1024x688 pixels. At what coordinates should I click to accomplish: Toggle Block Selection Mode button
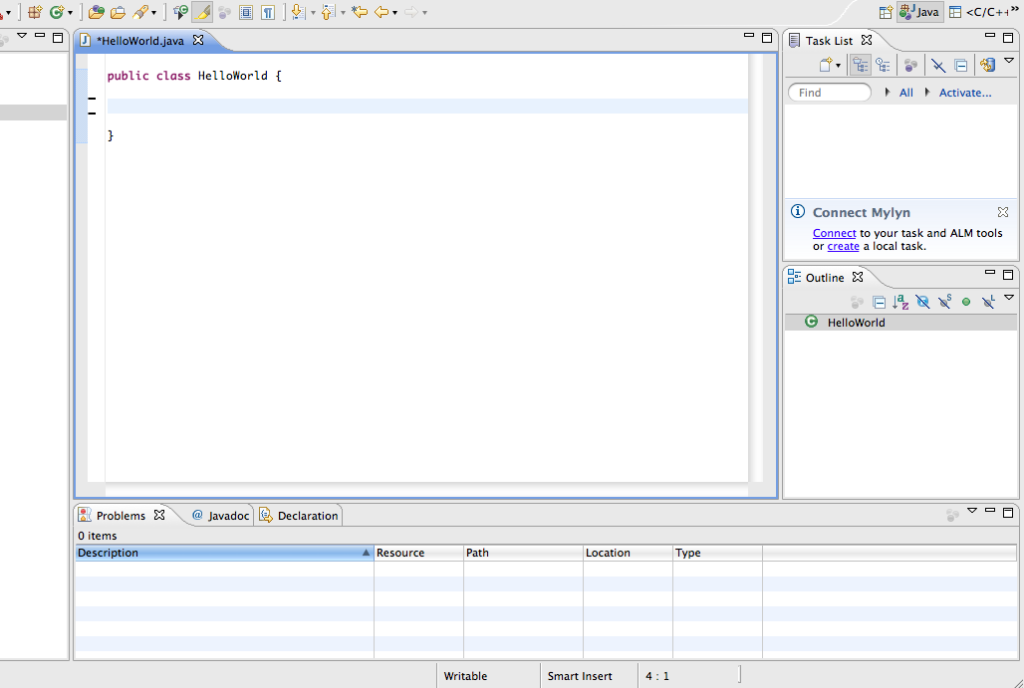click(x=246, y=12)
